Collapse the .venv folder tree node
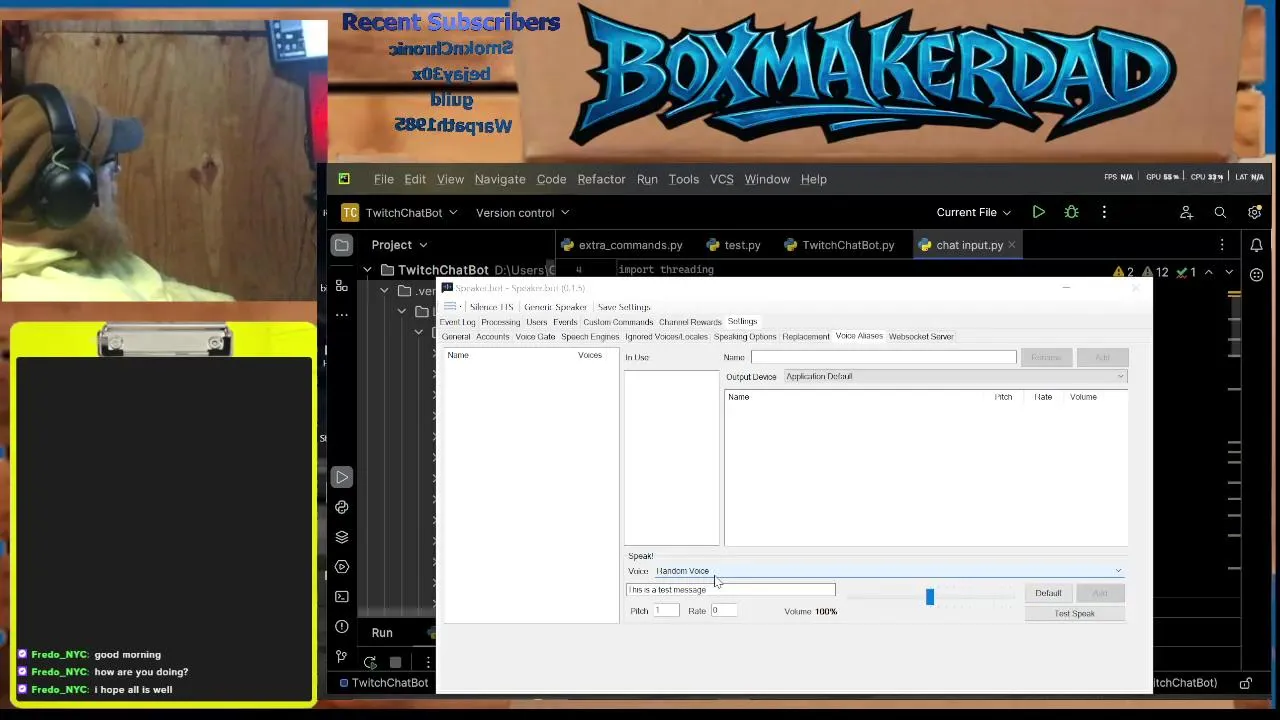Viewport: 1280px width, 720px height. tap(384, 291)
